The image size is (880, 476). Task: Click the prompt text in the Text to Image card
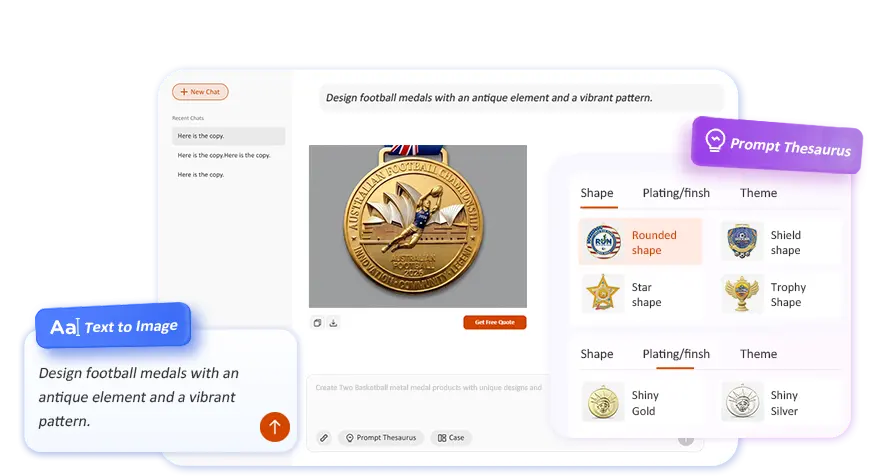pyautogui.click(x=139, y=397)
